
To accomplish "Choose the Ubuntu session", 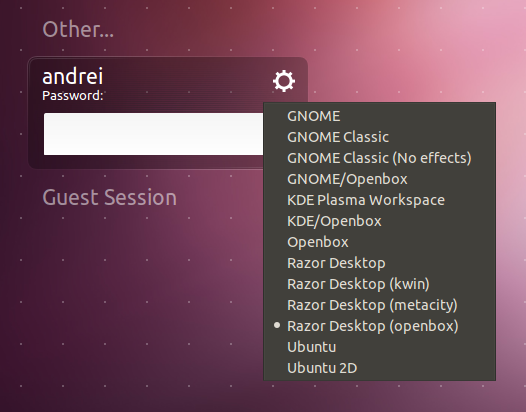I will [380, 347].
